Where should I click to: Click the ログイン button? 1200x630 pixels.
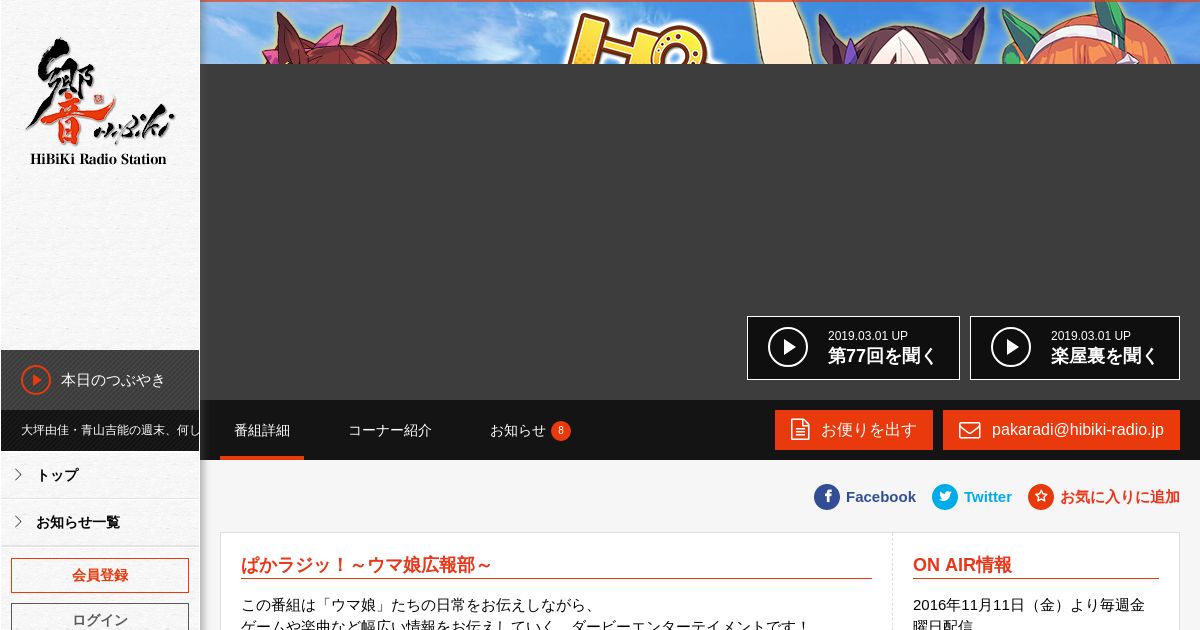tap(100, 617)
